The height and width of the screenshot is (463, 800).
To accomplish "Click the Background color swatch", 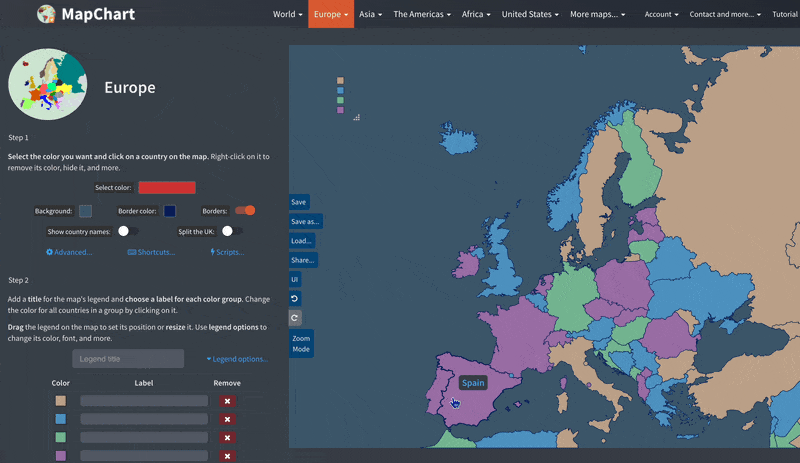I will (85, 211).
